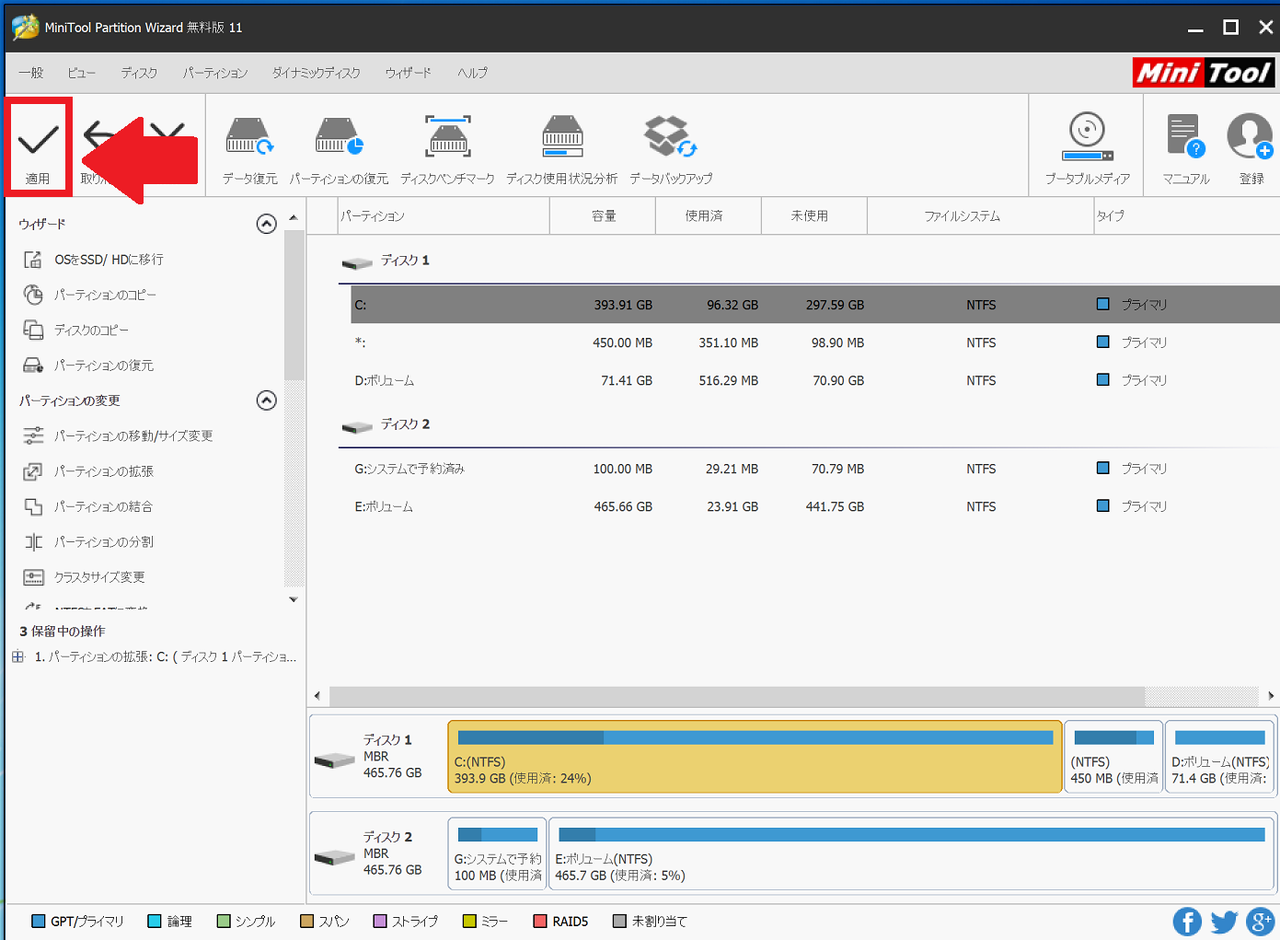Choose パーティションの移動/サイズ変更 in sidebar

tap(118, 436)
